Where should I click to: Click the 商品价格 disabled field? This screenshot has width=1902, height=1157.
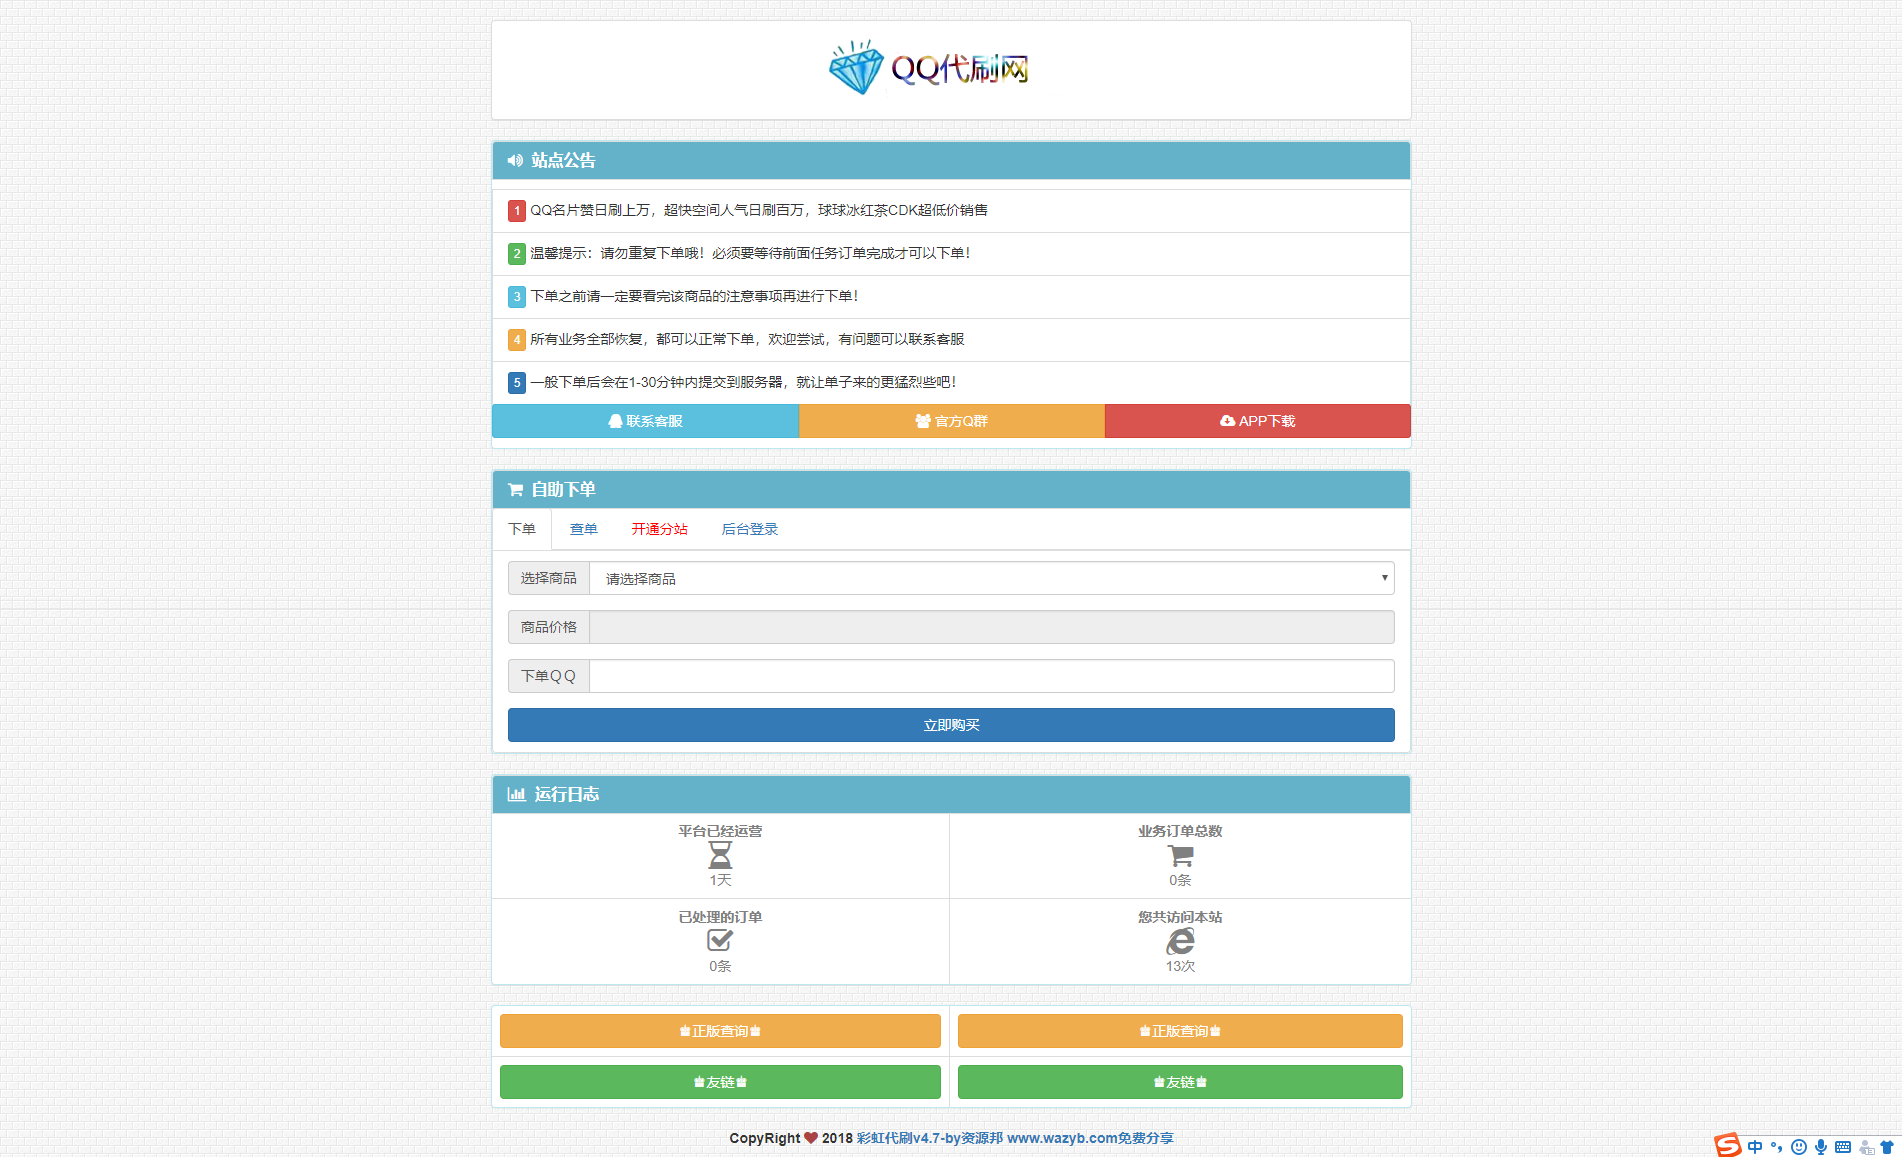pos(992,627)
